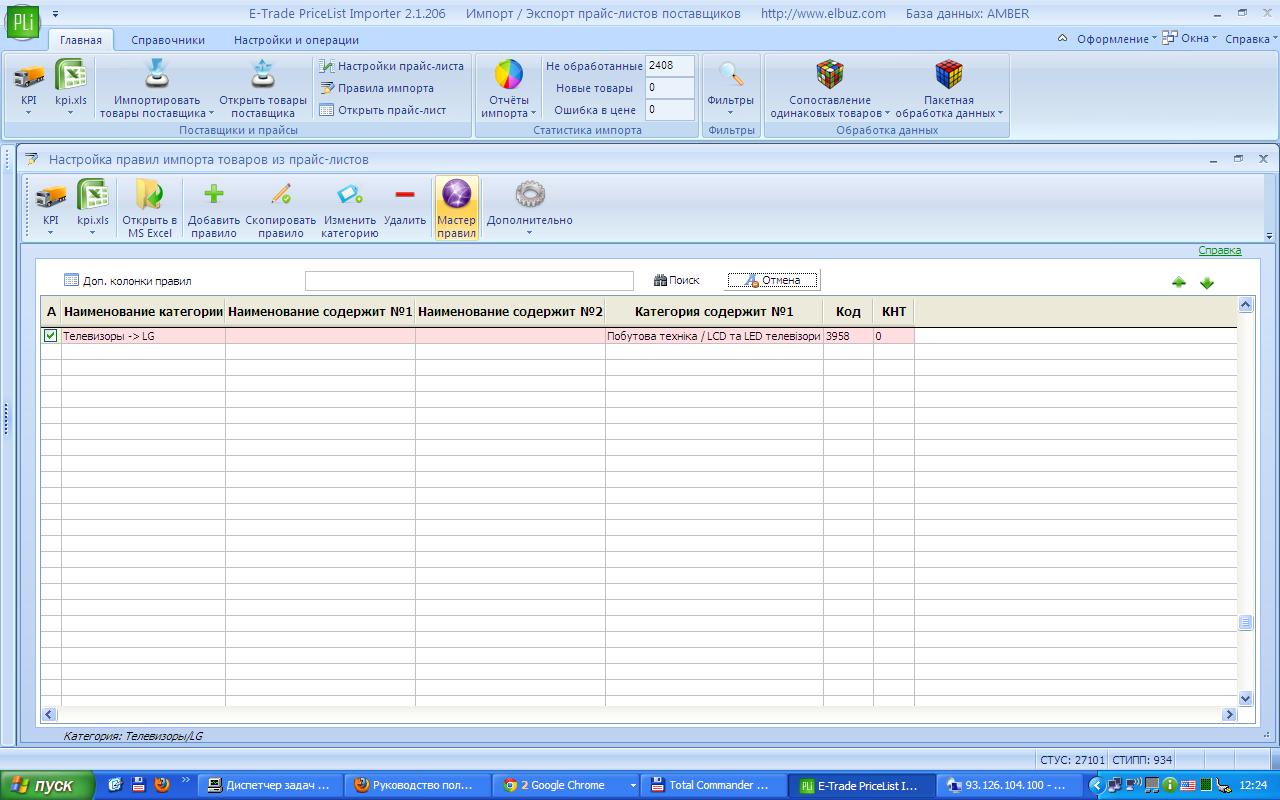Viewport: 1280px width, 800px height.
Task: Select KPI truck icon in rules window toolbar
Action: click(51, 208)
